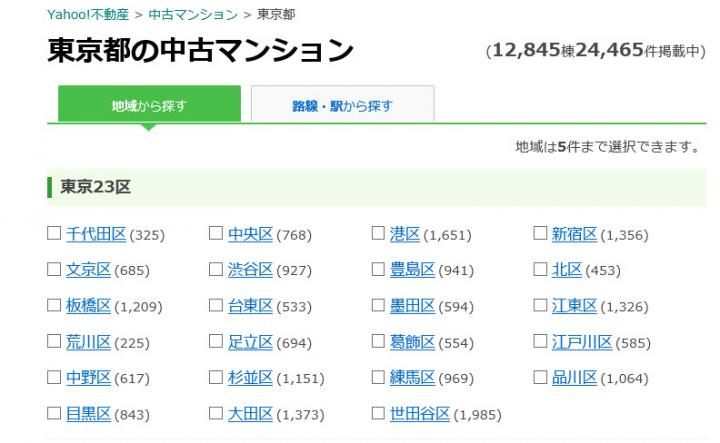The width and height of the screenshot is (720, 443).
Task: Check the 品川区 checkbox
Action: [x=540, y=377]
